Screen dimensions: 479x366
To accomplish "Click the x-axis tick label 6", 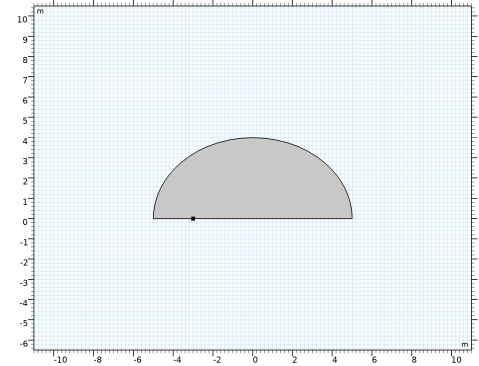I will click(x=374, y=360).
